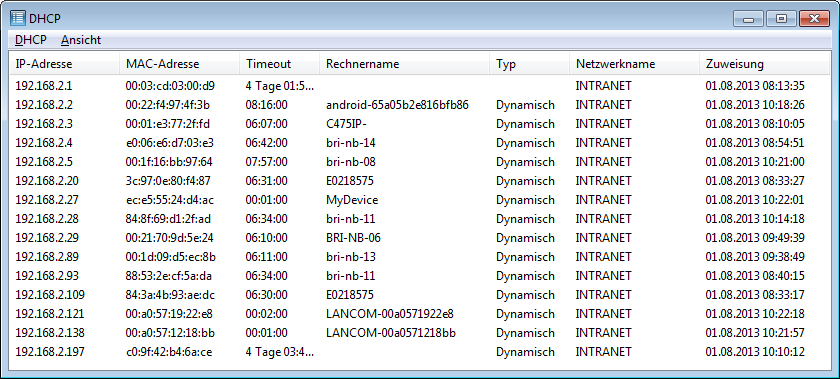Viewport: 840px width, 379px height.
Task: Sort by Rechnername column header
Action: pyautogui.click(x=404, y=64)
